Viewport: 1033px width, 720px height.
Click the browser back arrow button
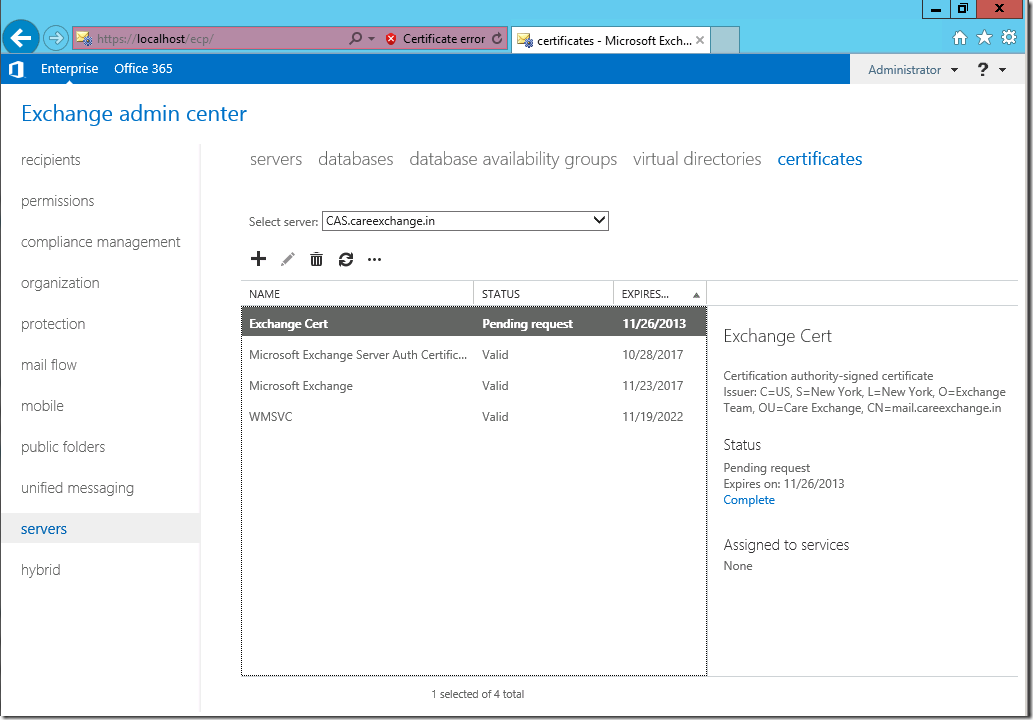(21, 38)
